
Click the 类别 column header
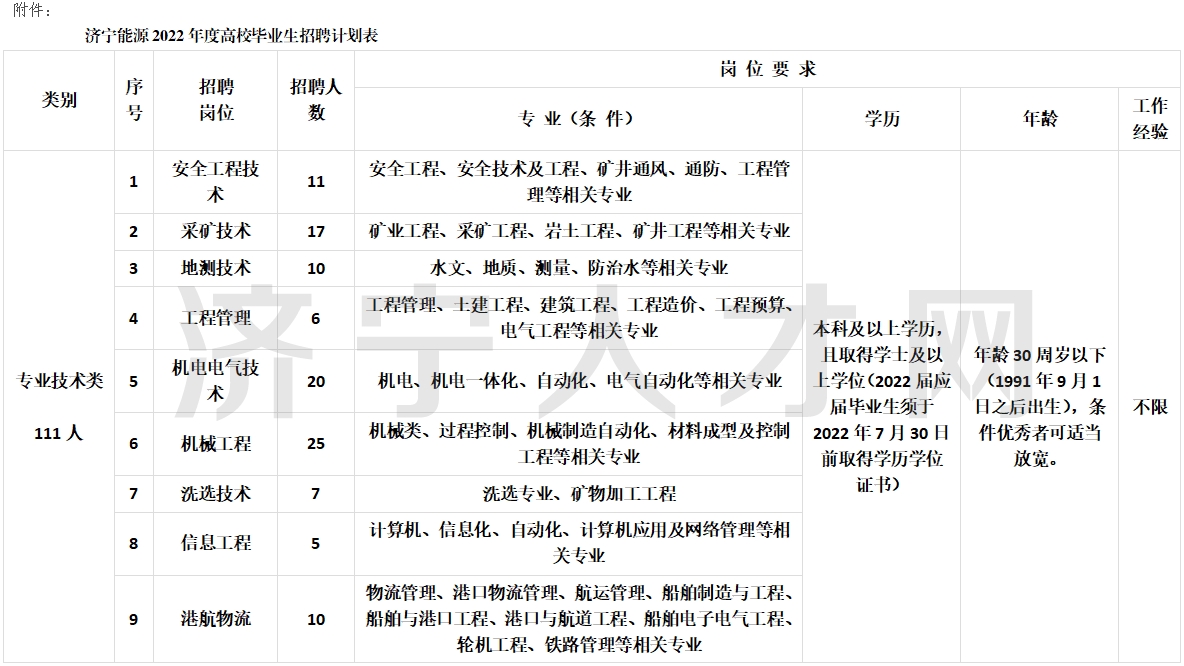59,100
